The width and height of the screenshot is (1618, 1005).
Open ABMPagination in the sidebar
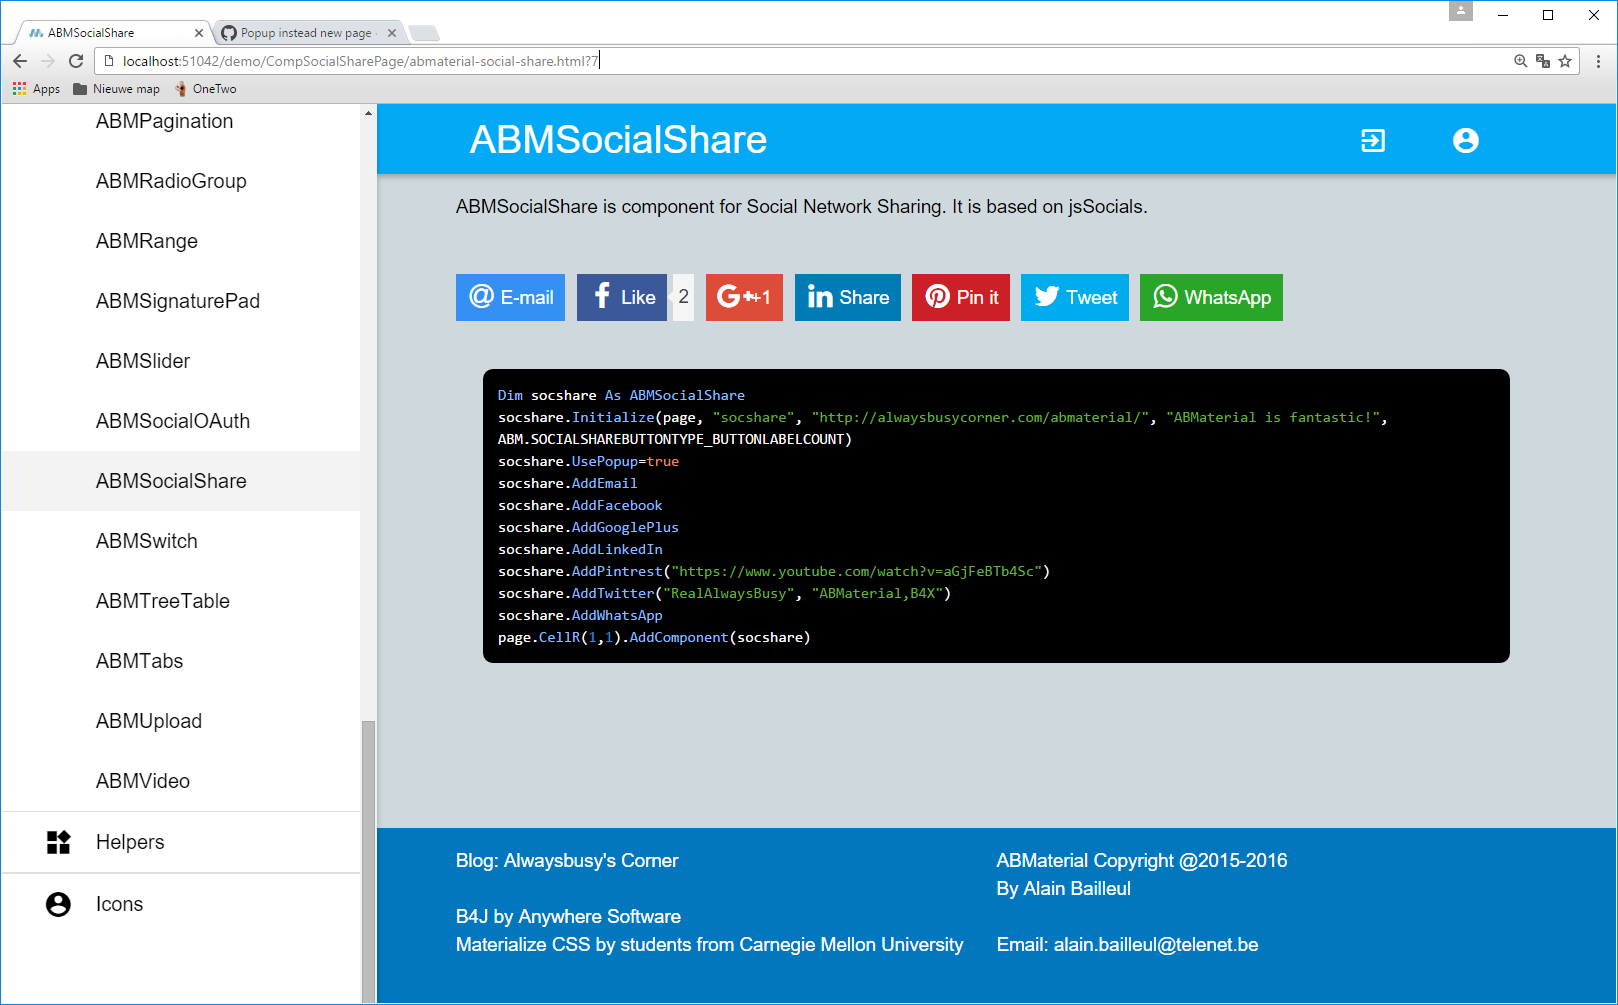(x=181, y=121)
